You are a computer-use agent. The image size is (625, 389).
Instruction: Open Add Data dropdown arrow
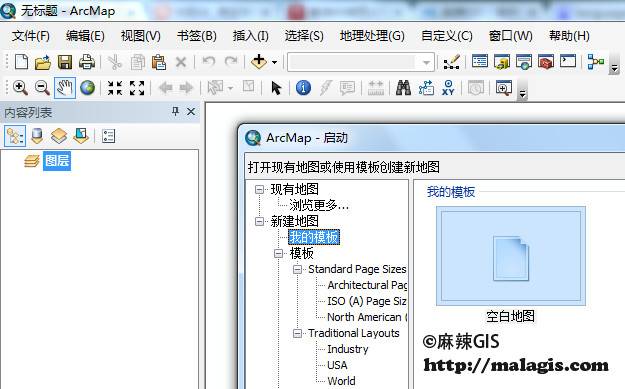point(274,63)
